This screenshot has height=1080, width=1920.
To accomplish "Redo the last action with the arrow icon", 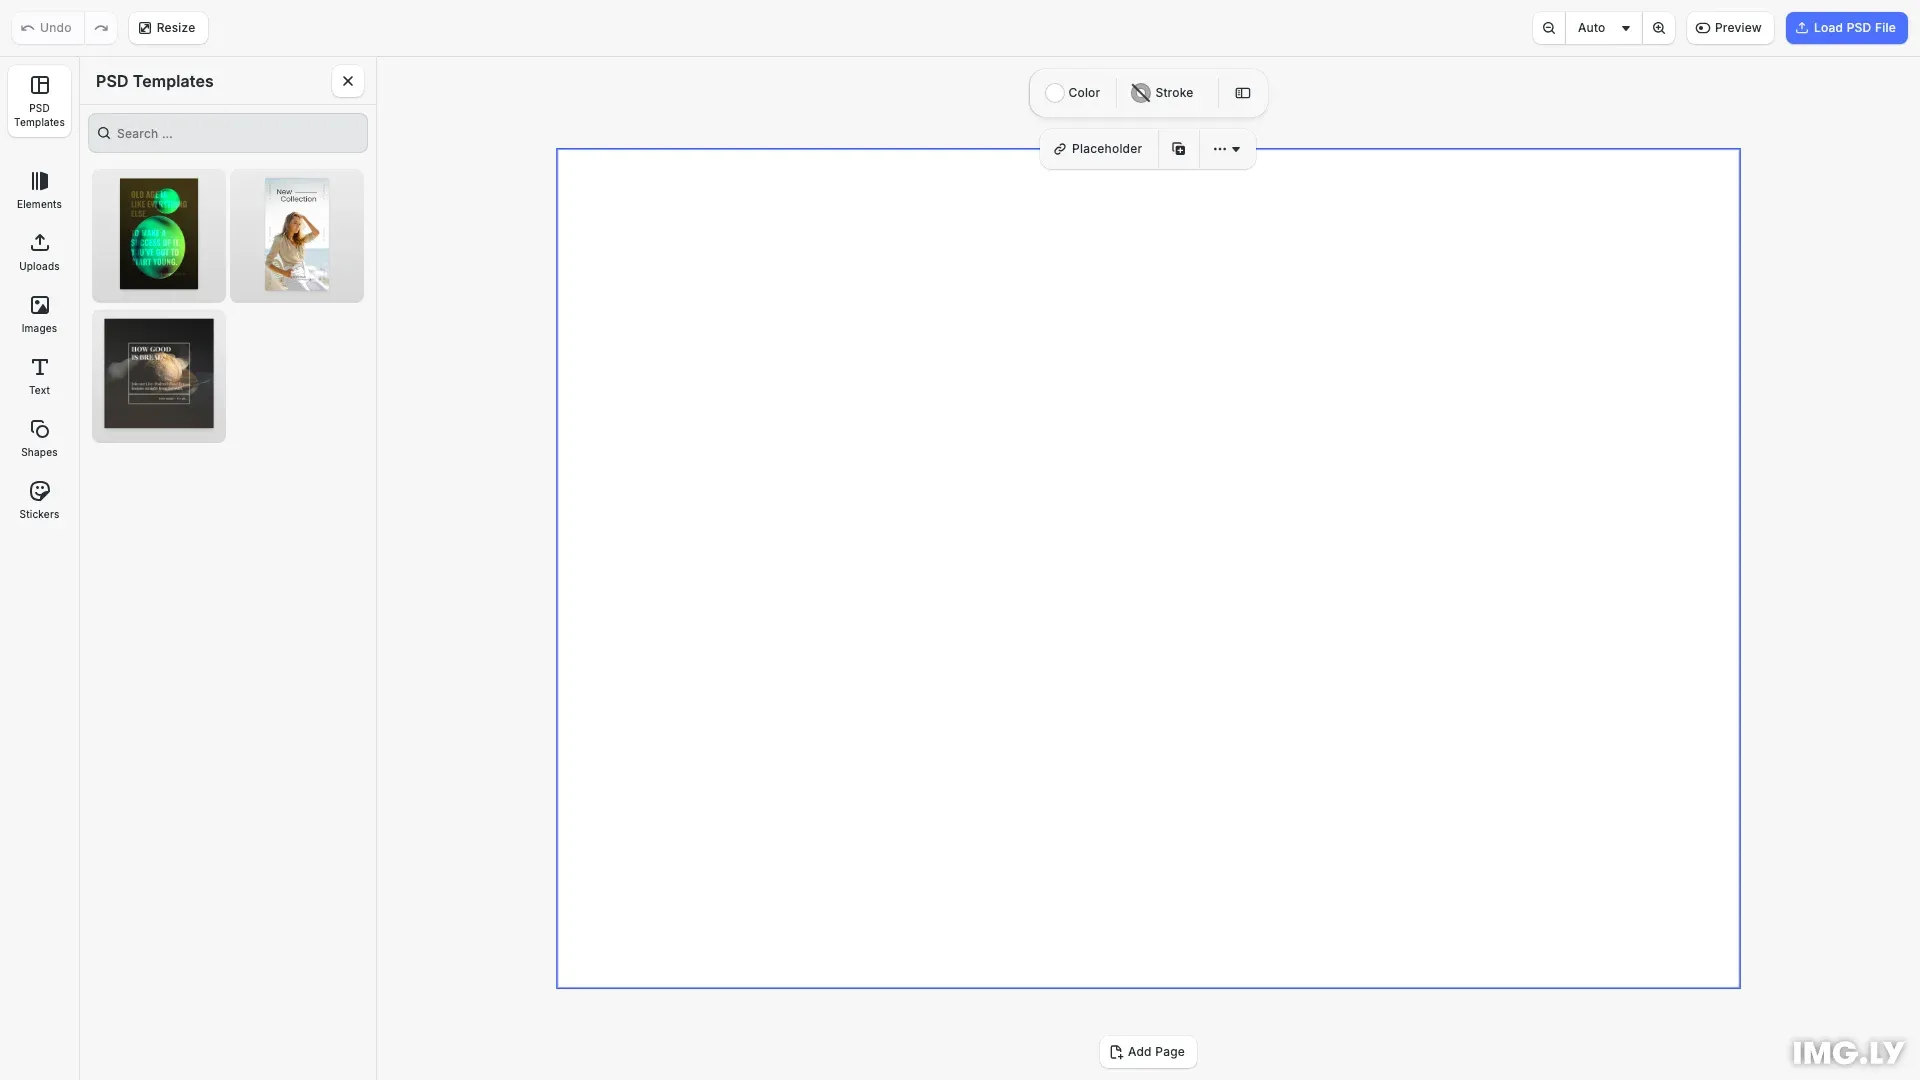I will pos(101,28).
